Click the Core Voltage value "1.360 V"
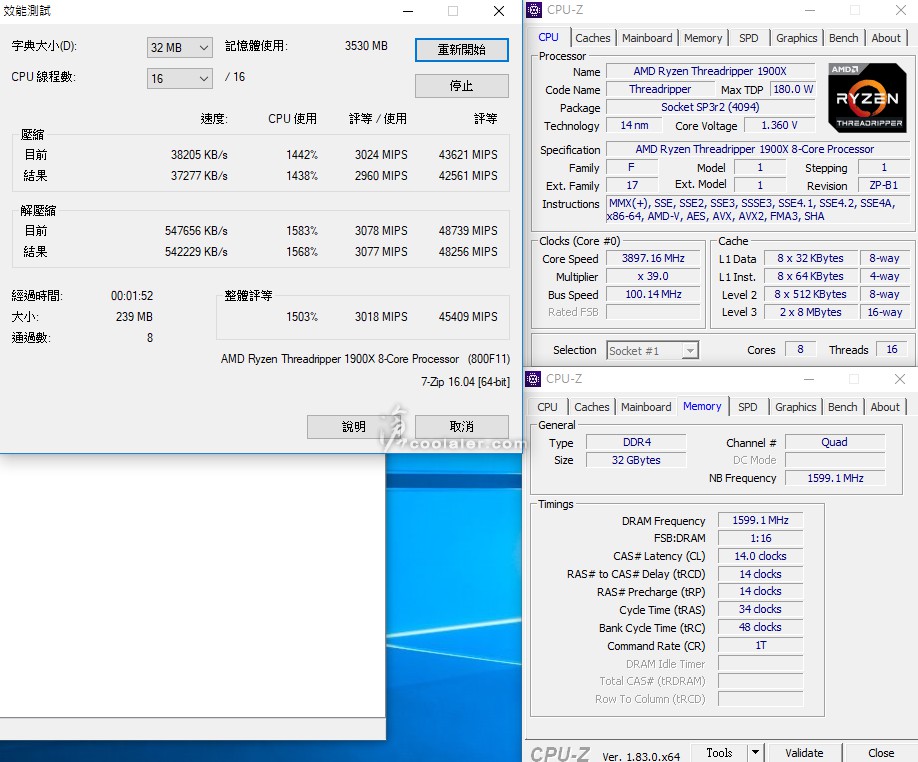The image size is (918, 762). 779,126
